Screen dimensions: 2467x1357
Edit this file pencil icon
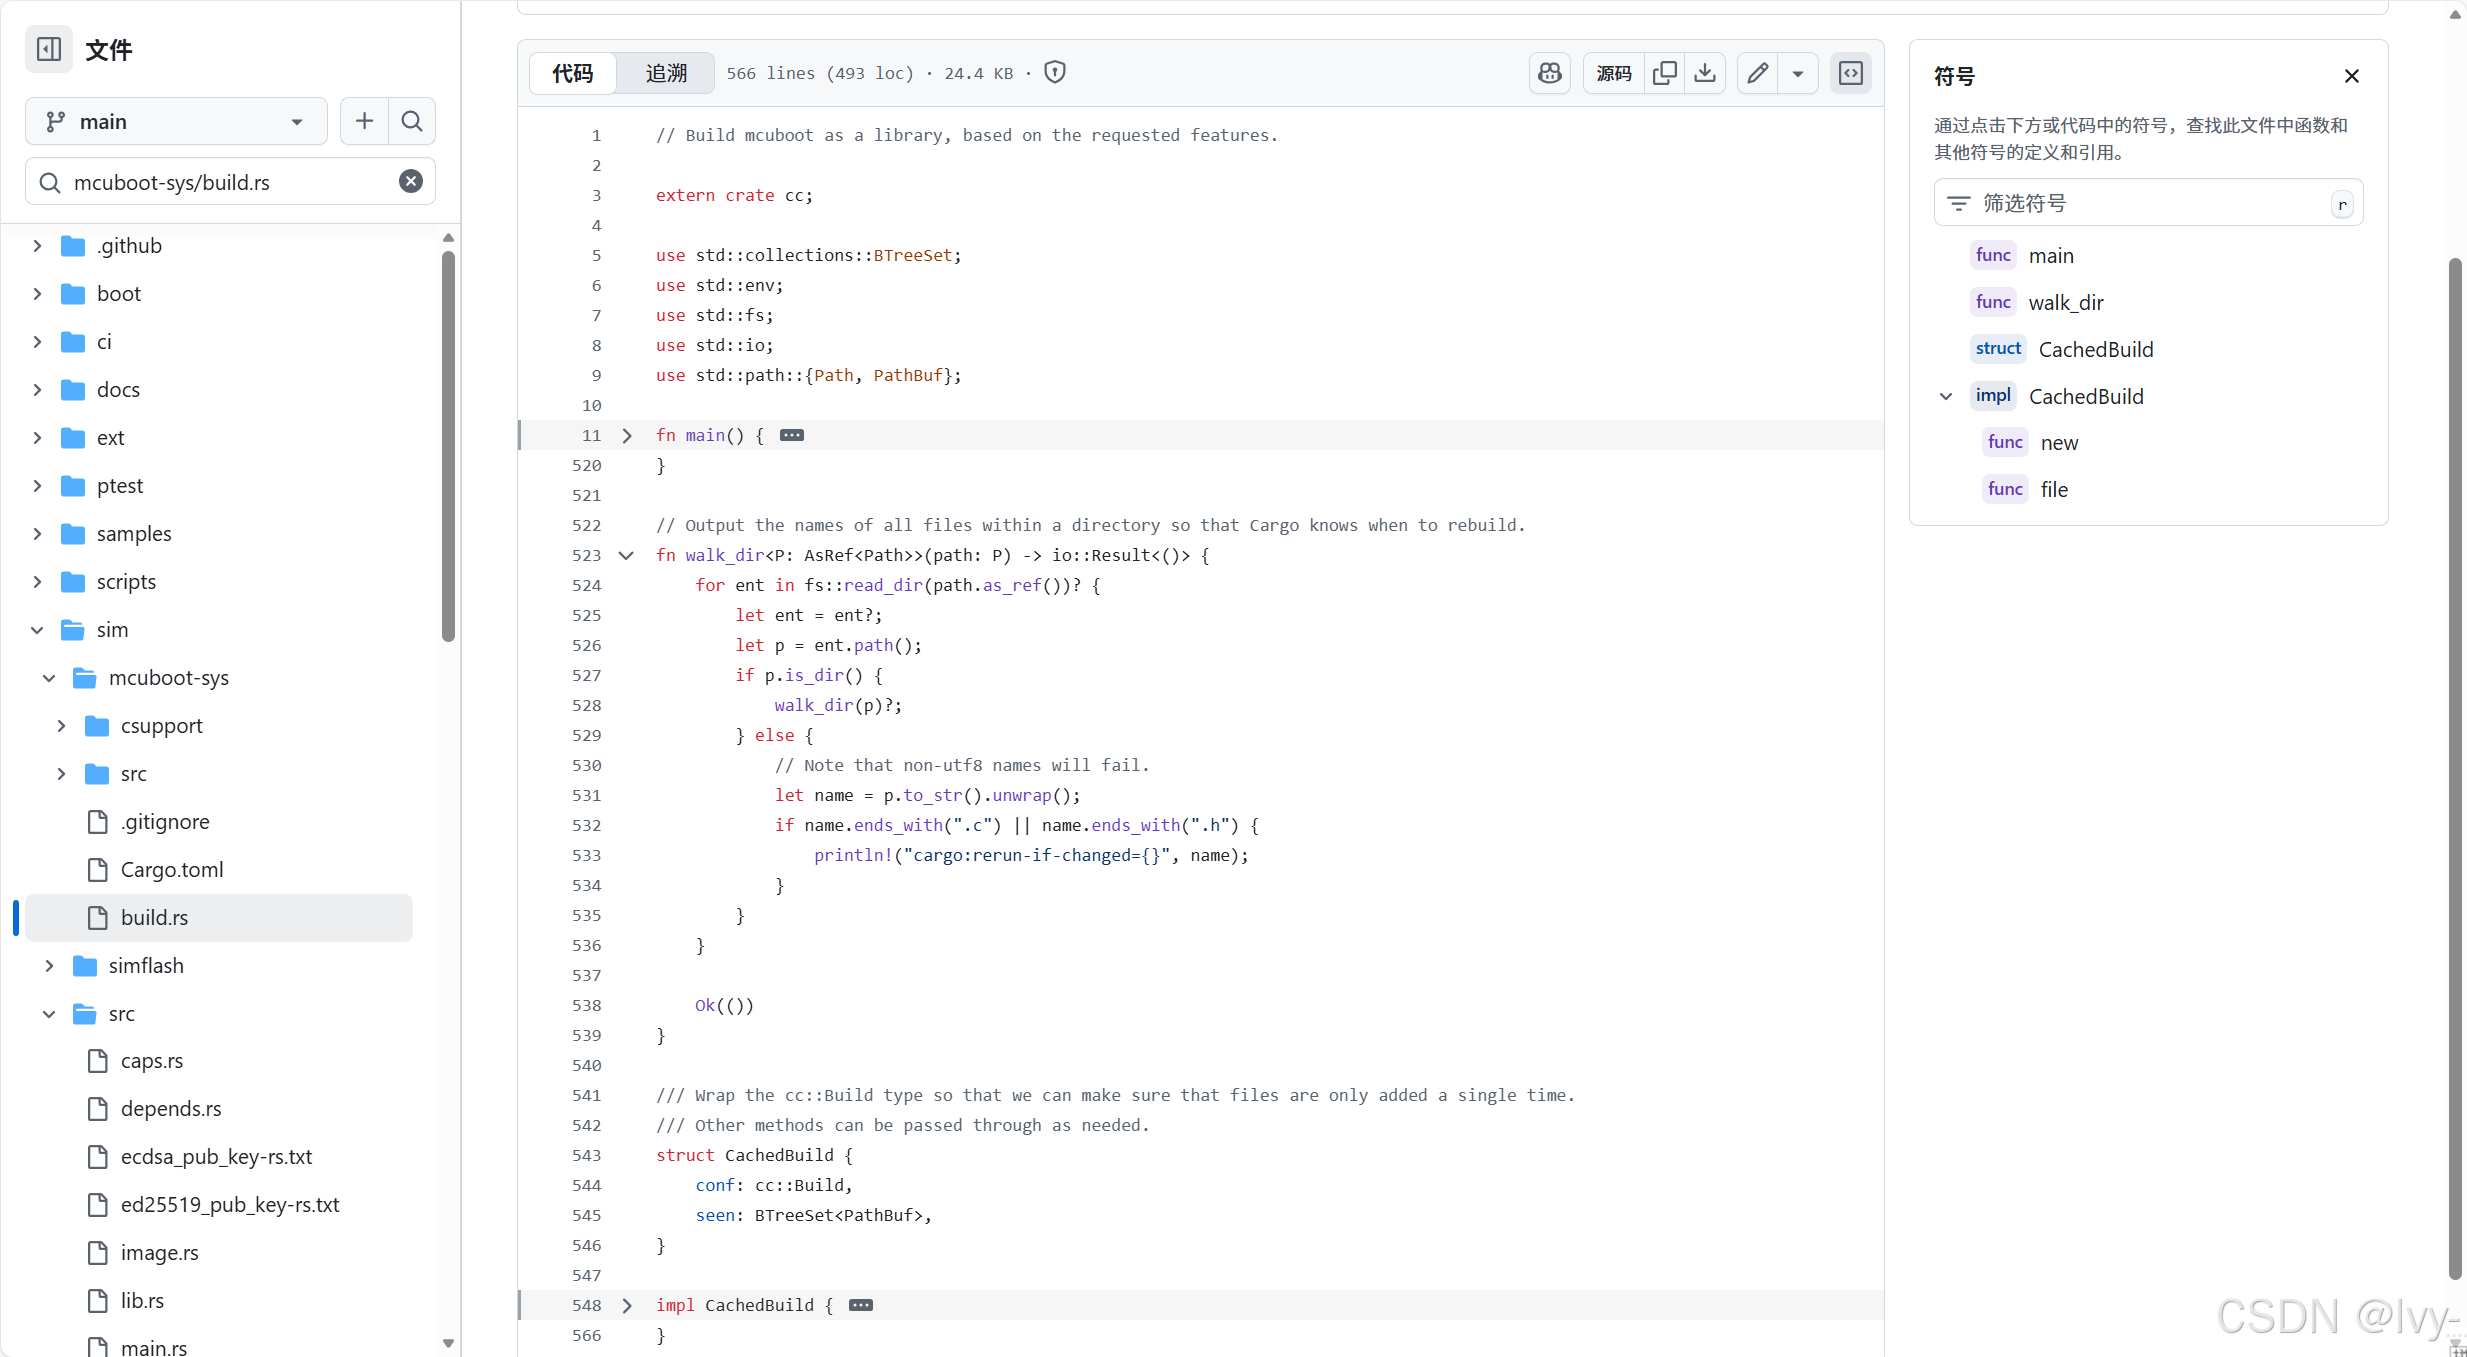(x=1758, y=73)
